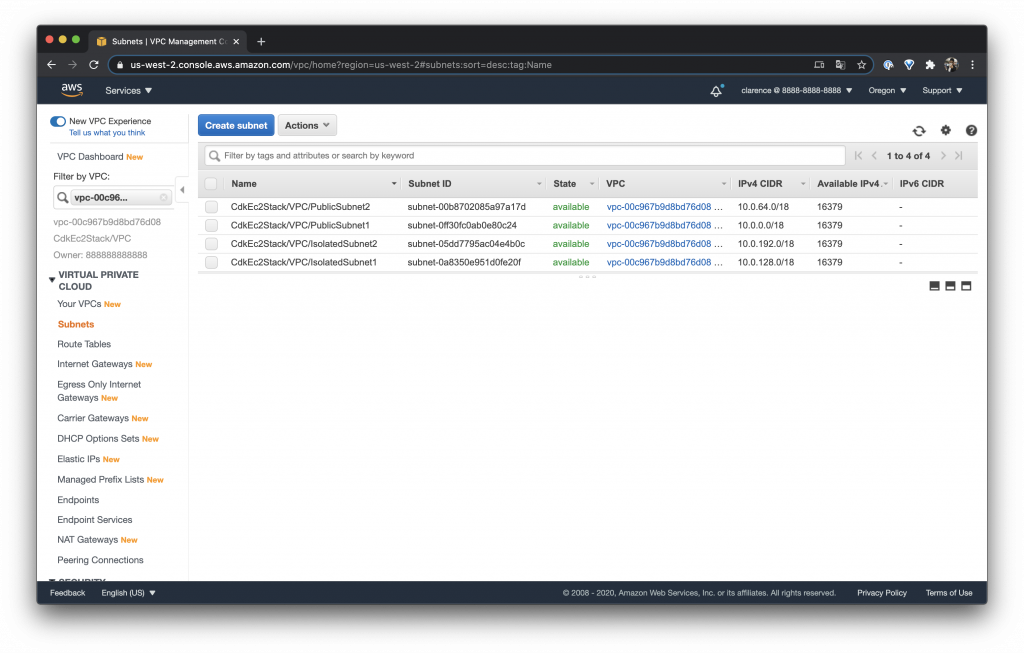Open Your VPCs in sidebar
Screen dimensions: 1024x653
point(79,304)
